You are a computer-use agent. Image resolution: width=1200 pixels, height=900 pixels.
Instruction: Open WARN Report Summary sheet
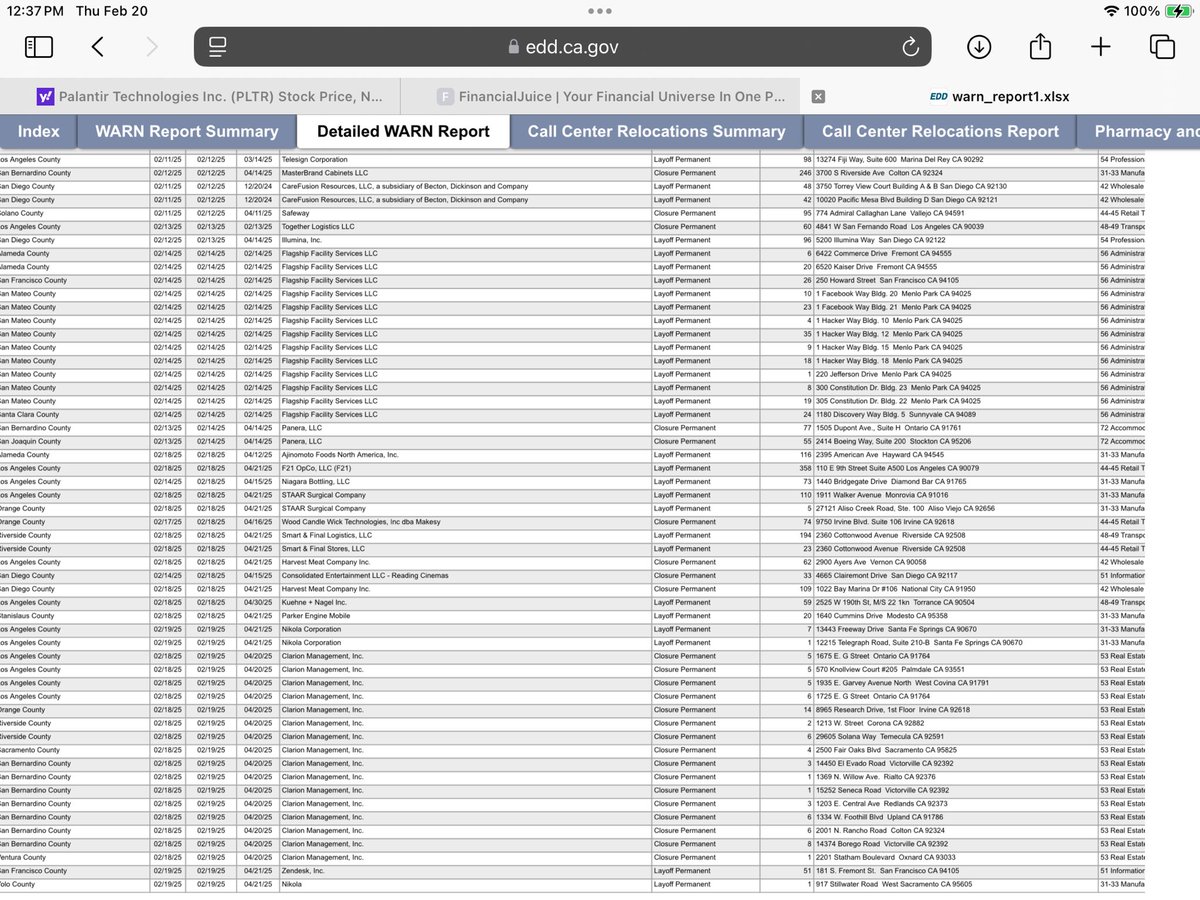click(x=187, y=131)
